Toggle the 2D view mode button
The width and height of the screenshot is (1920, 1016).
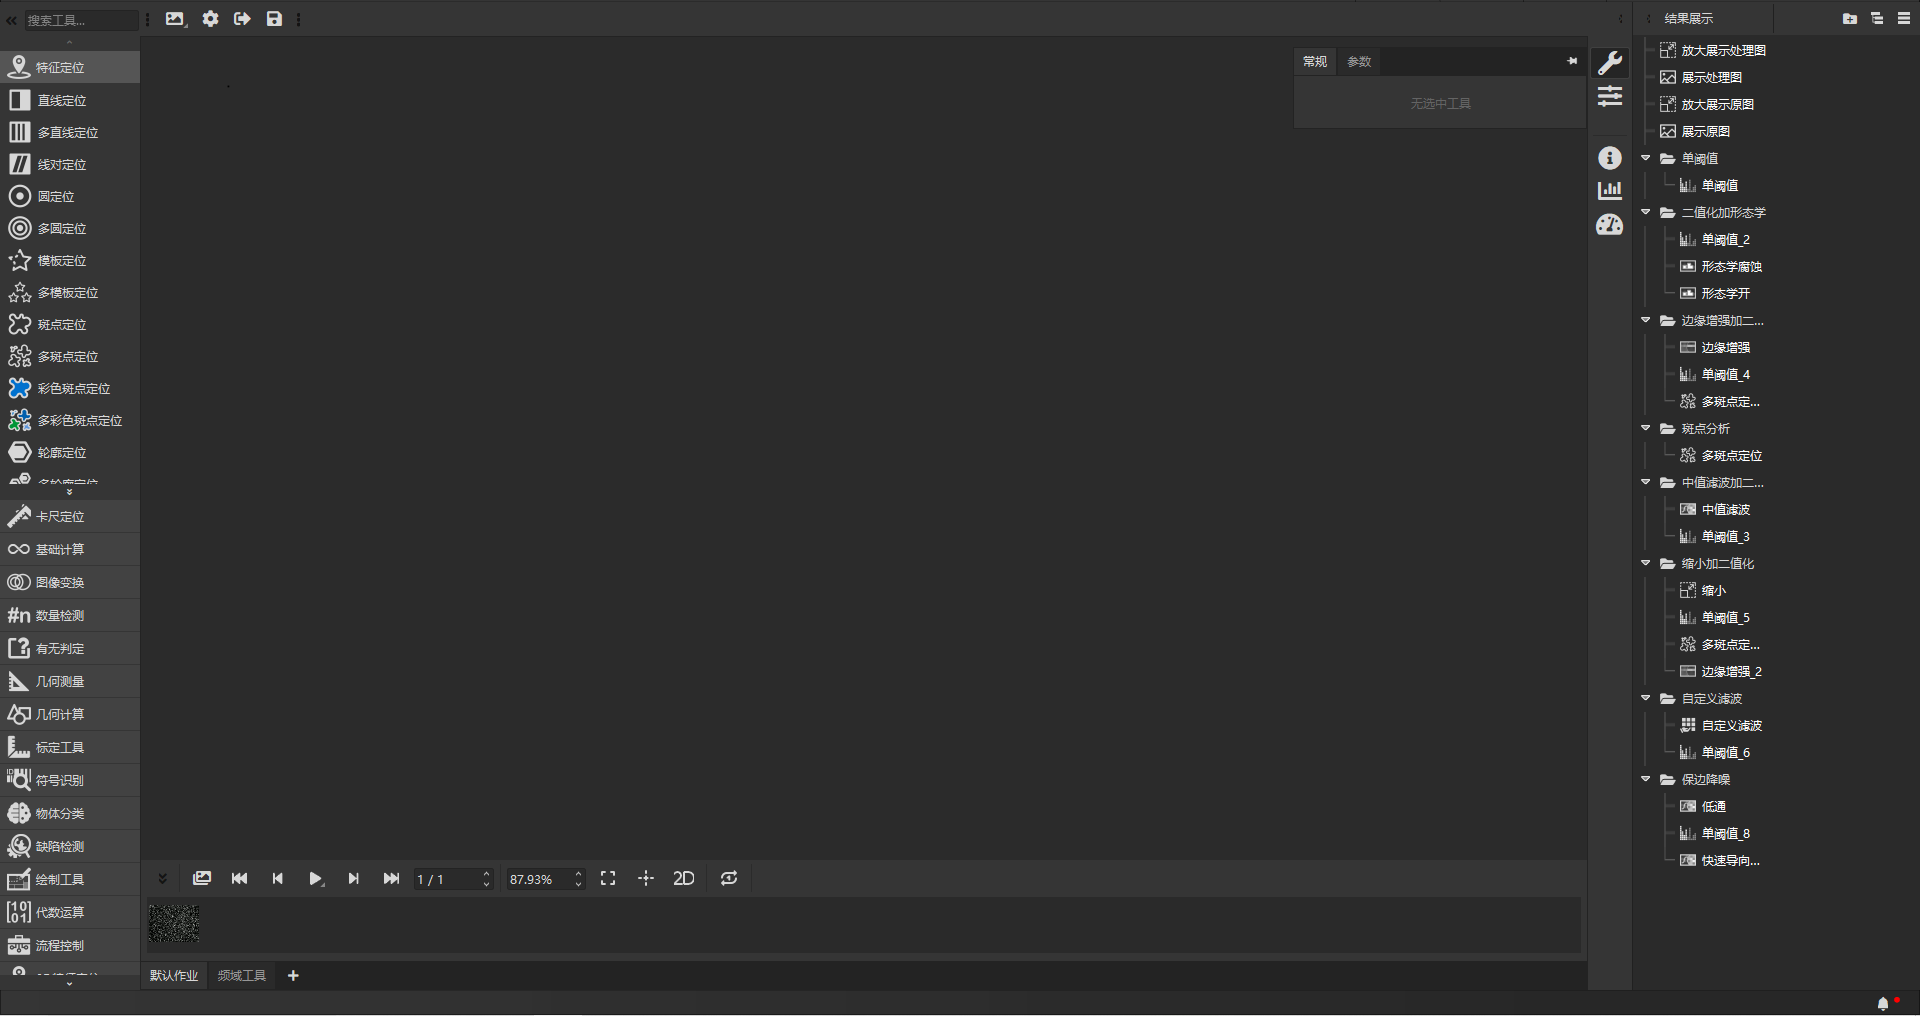684,878
